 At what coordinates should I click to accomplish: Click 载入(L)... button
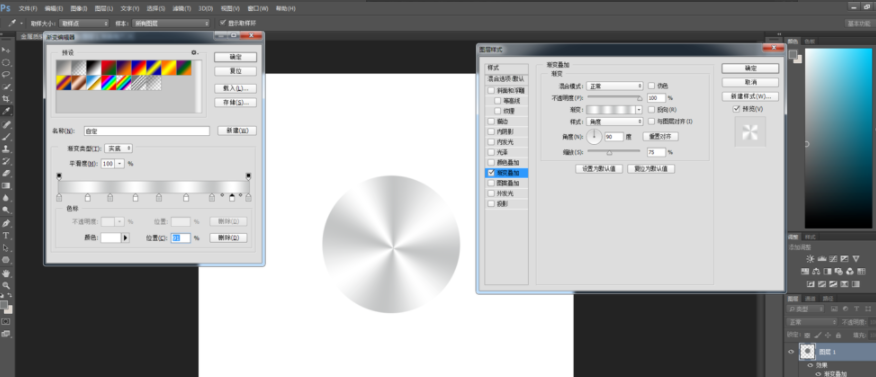tap(235, 88)
